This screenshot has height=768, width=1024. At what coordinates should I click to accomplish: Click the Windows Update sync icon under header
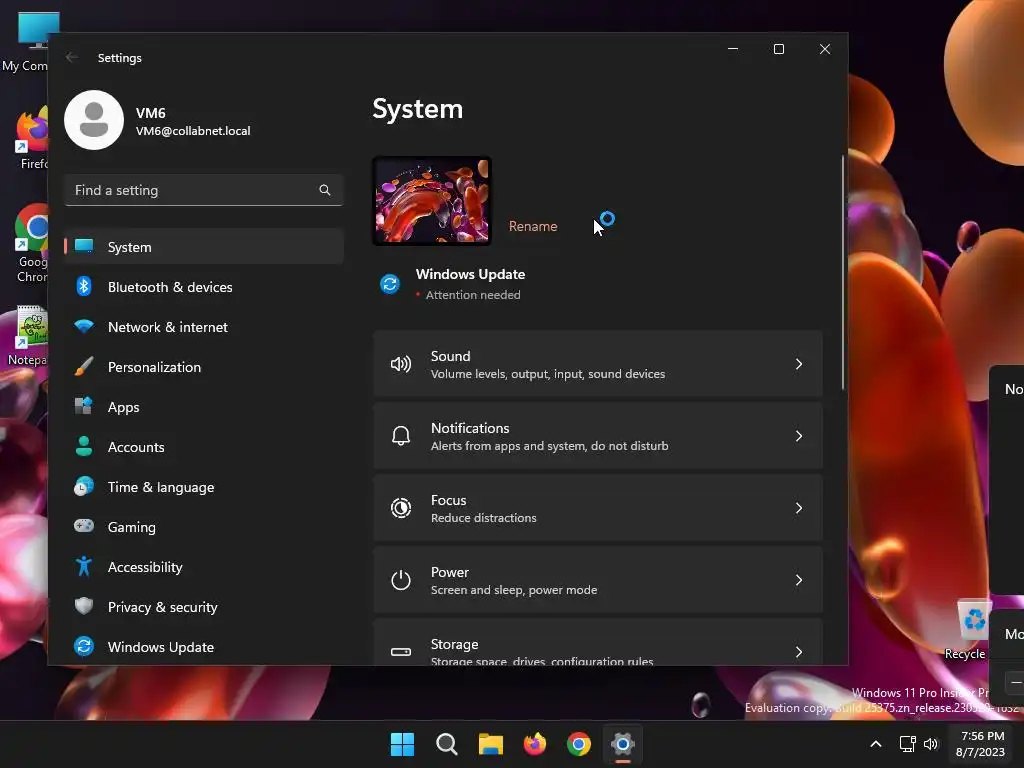coord(390,284)
